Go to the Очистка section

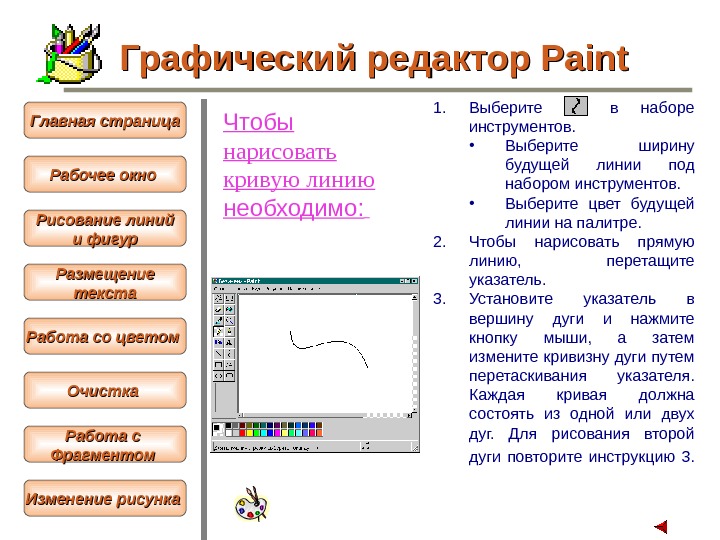[105, 390]
